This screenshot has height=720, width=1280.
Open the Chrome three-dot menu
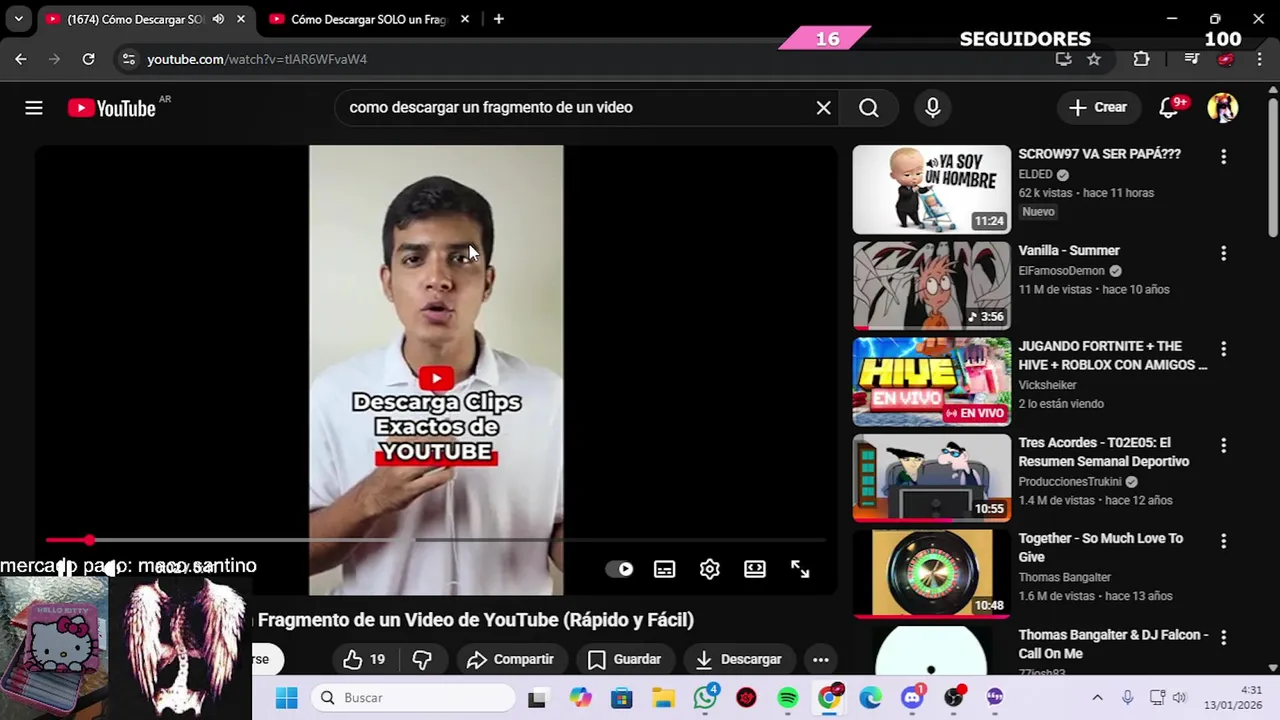(1258, 59)
